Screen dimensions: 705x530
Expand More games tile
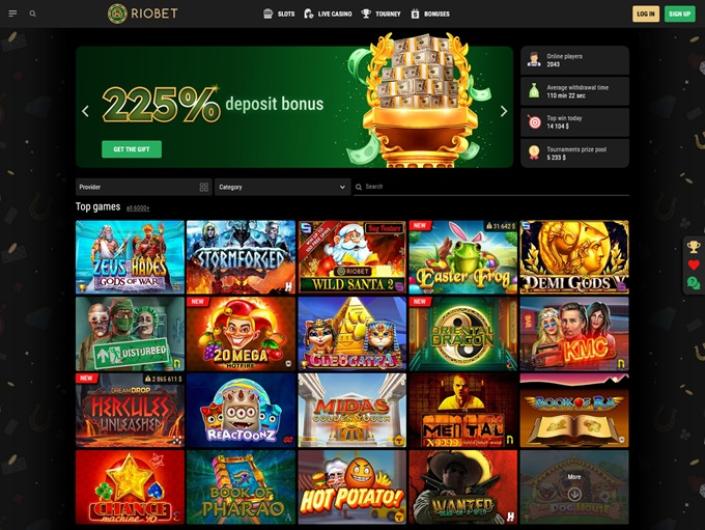[574, 487]
